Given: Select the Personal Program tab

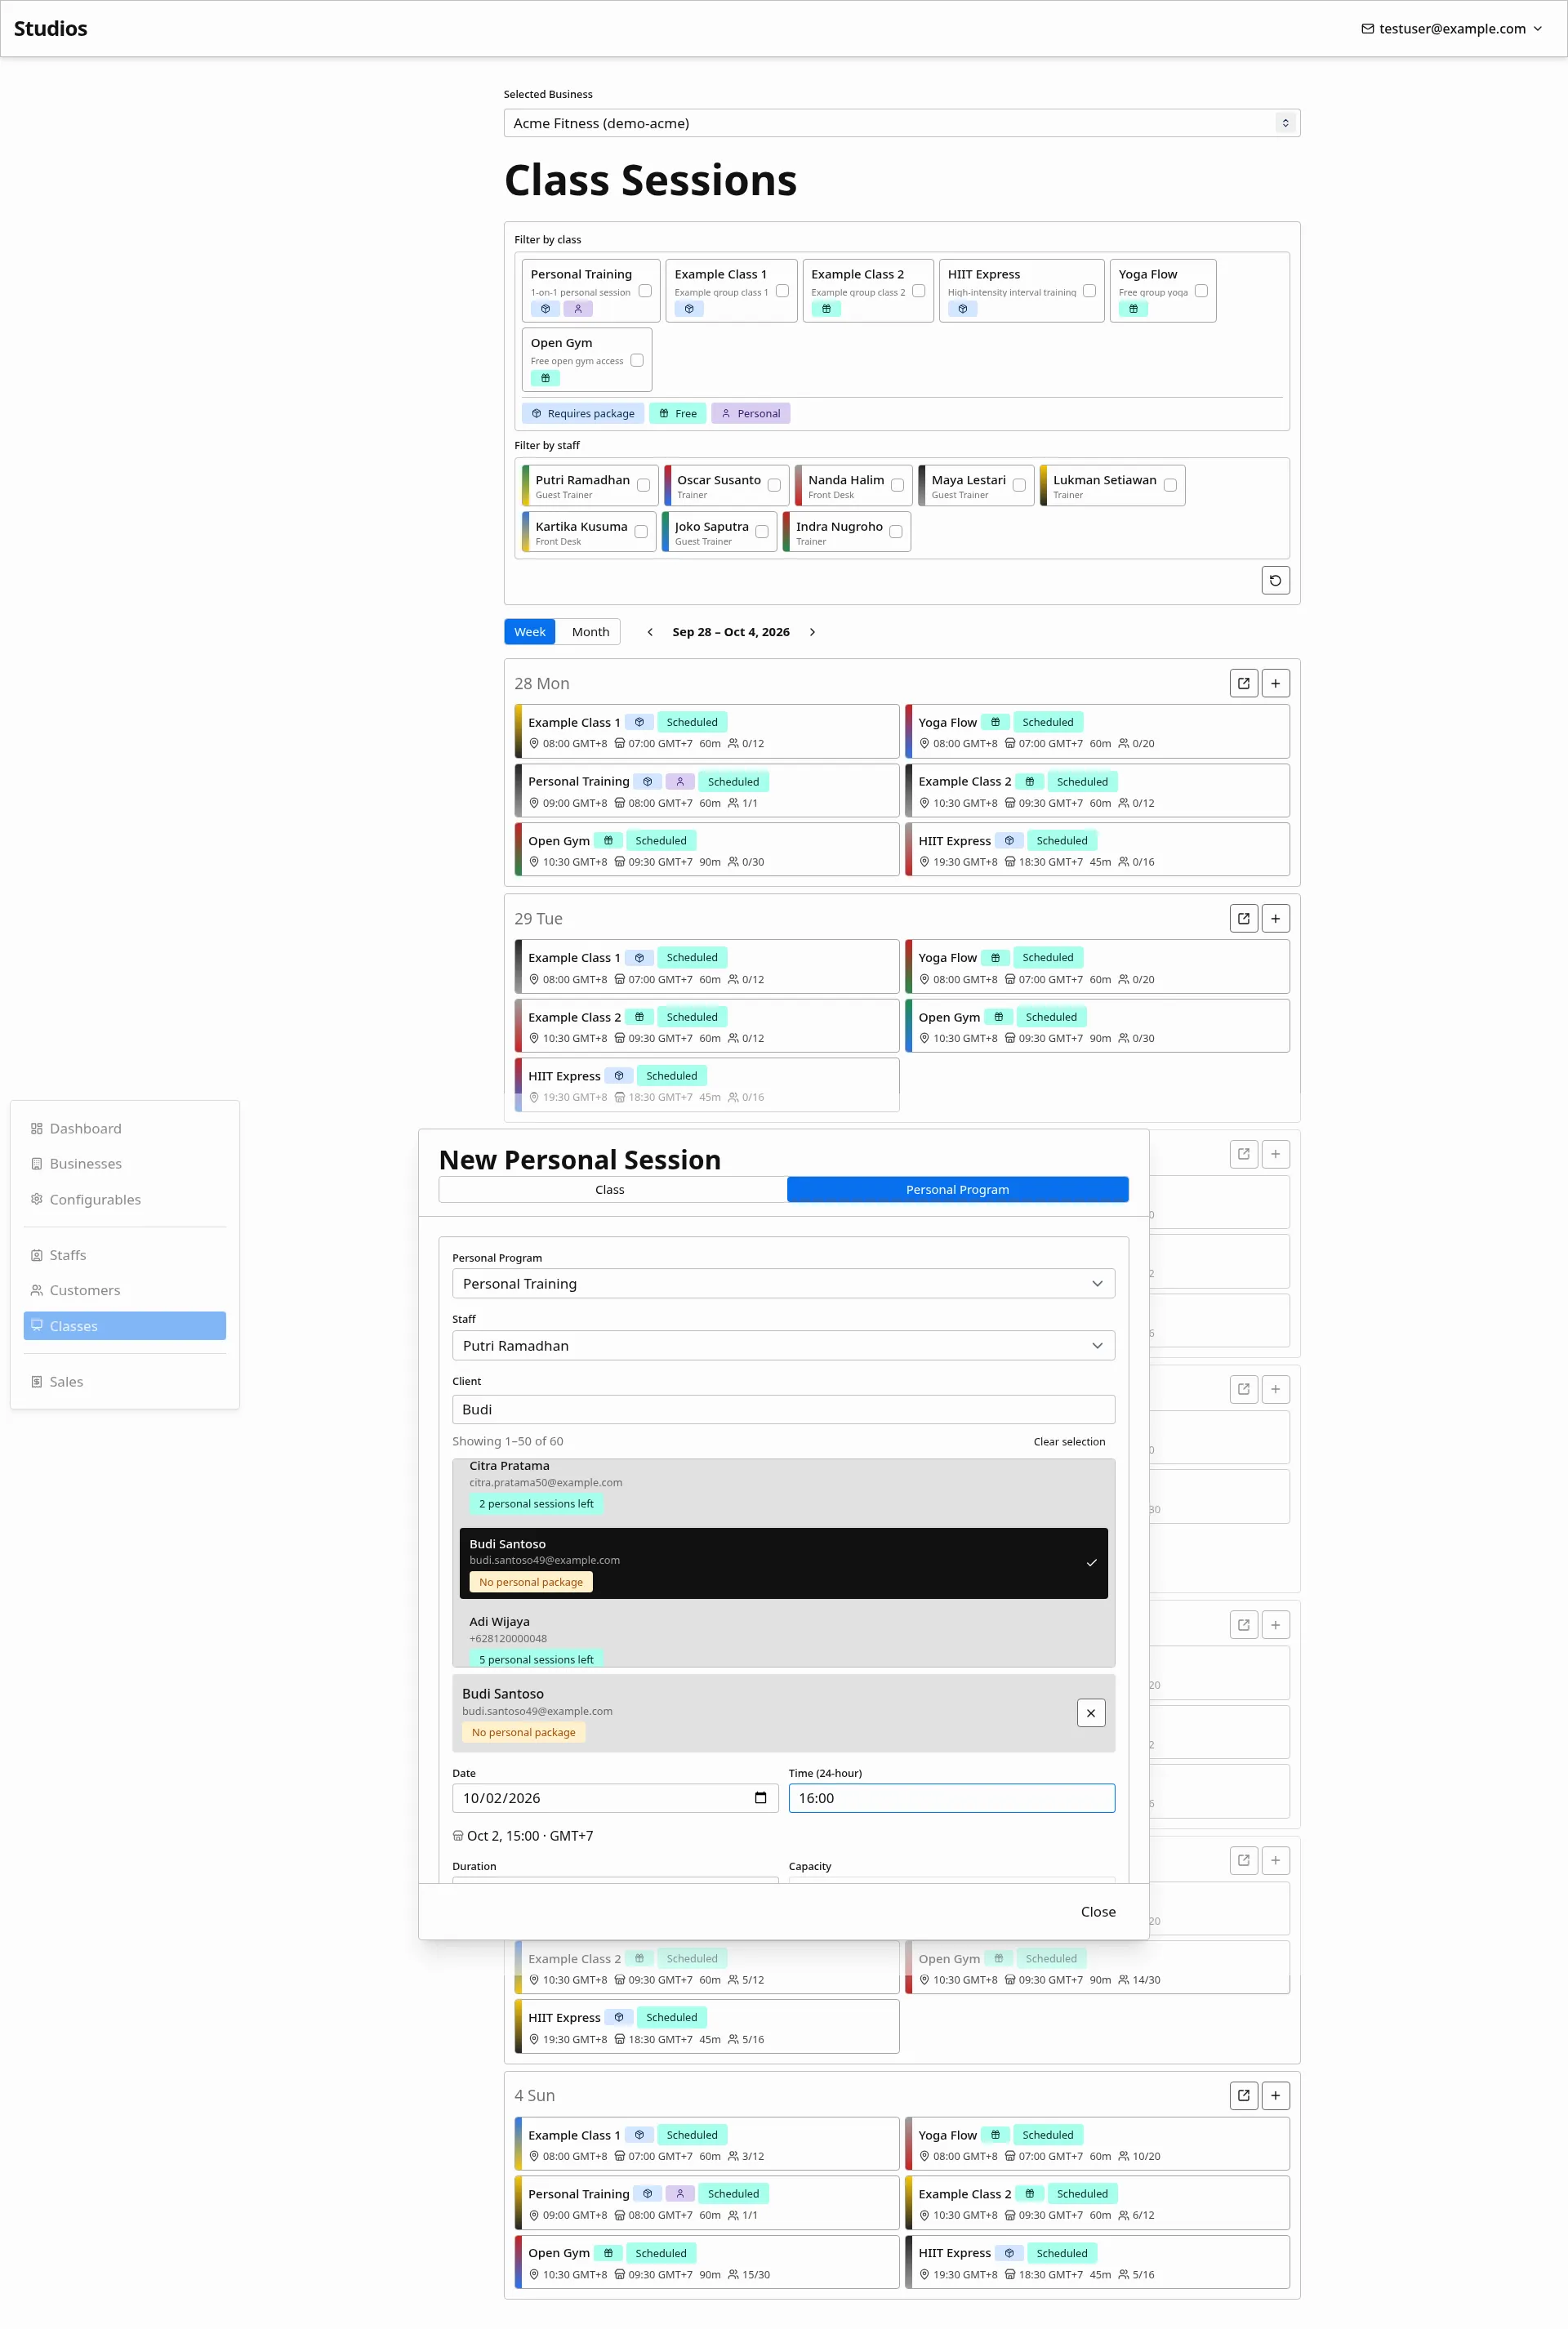Looking at the screenshot, I should (957, 1190).
